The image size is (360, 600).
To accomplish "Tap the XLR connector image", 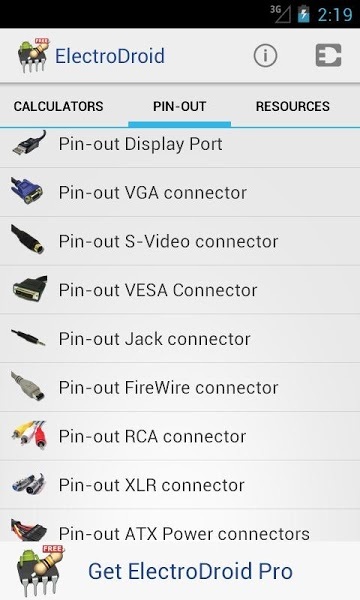I will pyautogui.click(x=28, y=484).
